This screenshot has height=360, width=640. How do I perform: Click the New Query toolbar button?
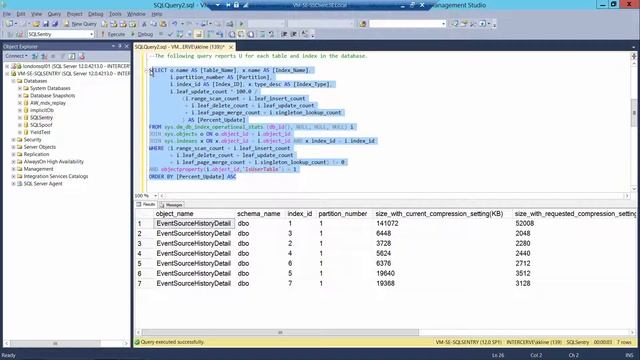[80, 24]
